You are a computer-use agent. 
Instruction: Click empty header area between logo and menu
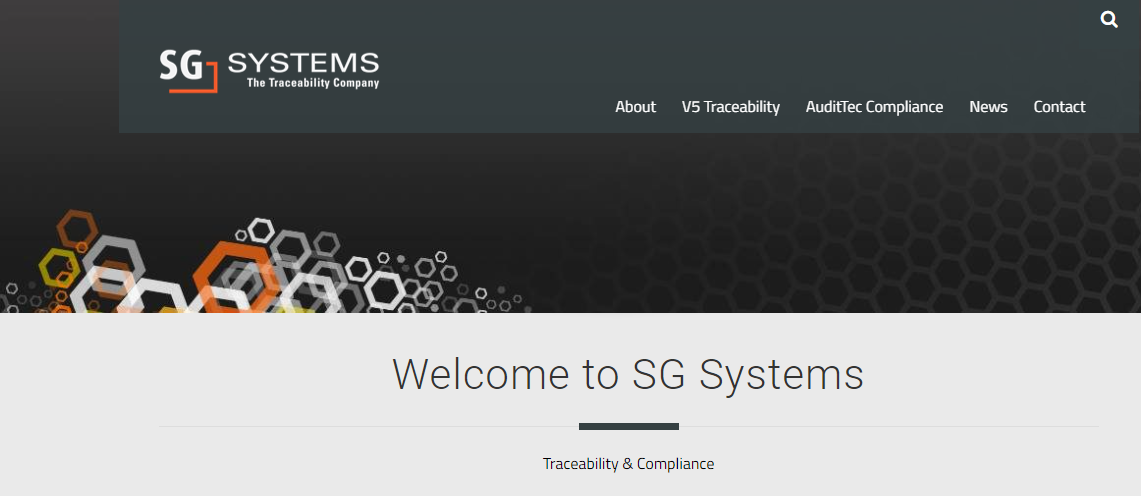480,60
